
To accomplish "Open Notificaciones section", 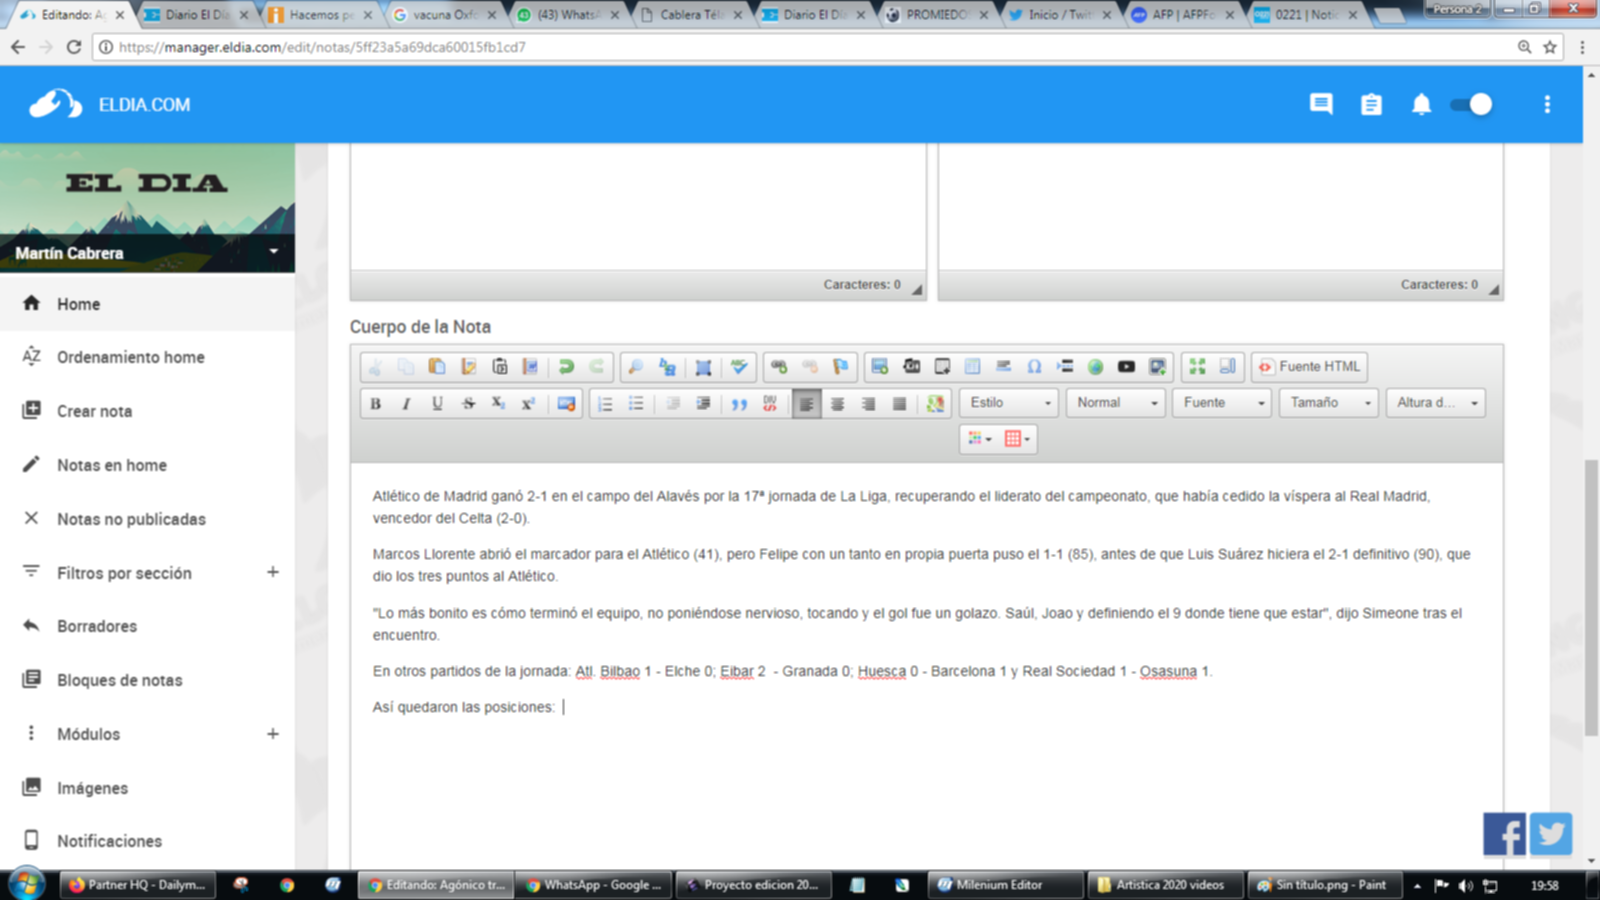I will 147,841.
